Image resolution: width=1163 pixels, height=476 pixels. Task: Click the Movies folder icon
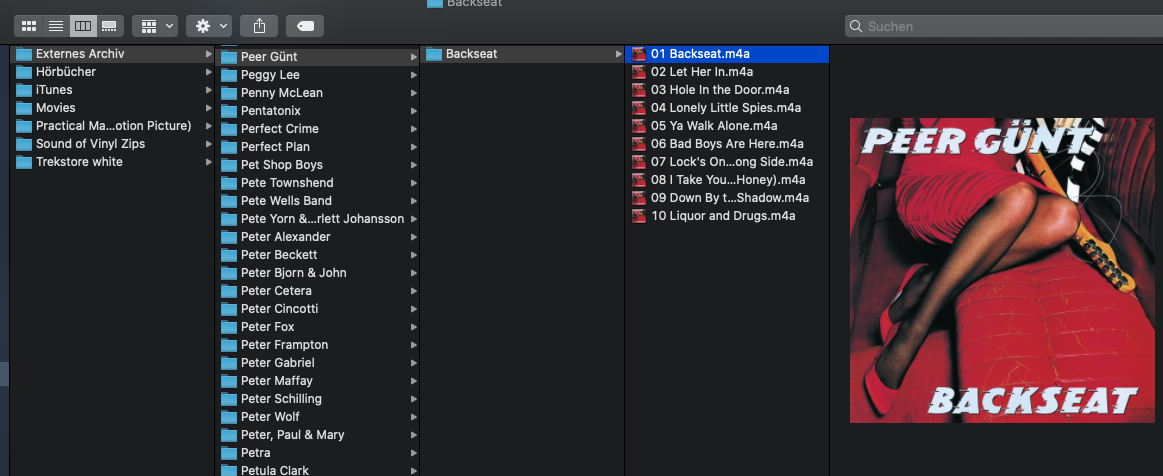(x=24, y=108)
